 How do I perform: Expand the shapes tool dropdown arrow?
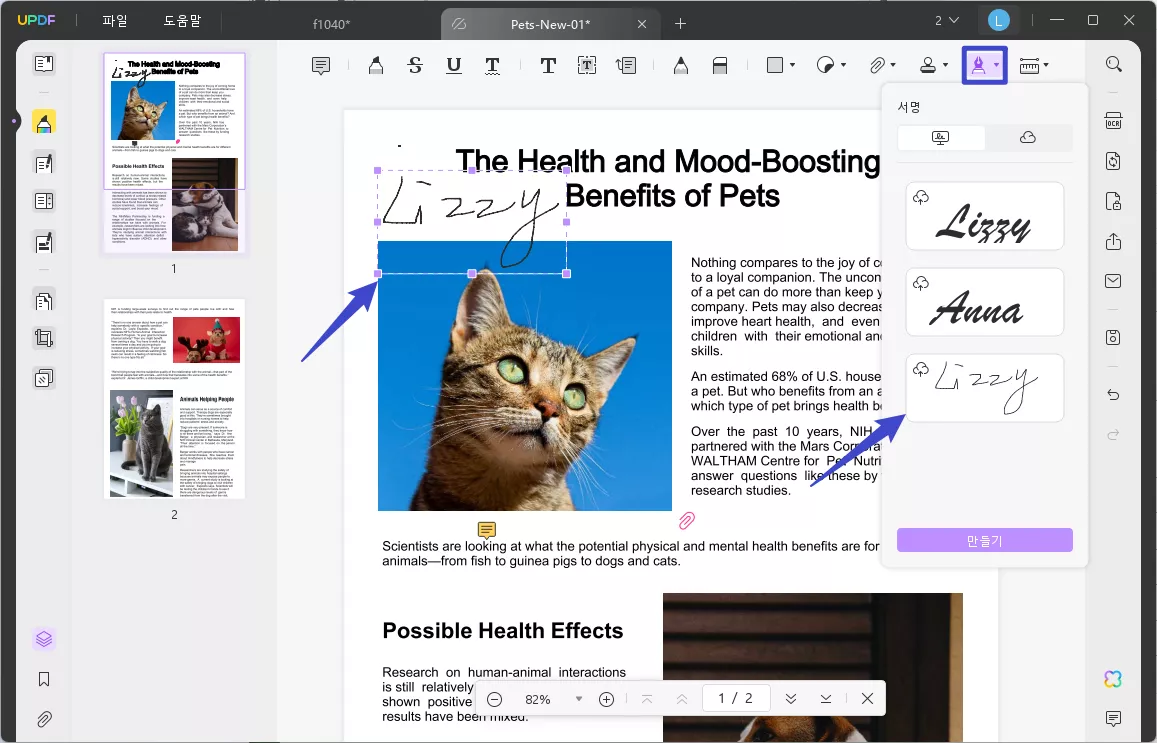tap(792, 66)
